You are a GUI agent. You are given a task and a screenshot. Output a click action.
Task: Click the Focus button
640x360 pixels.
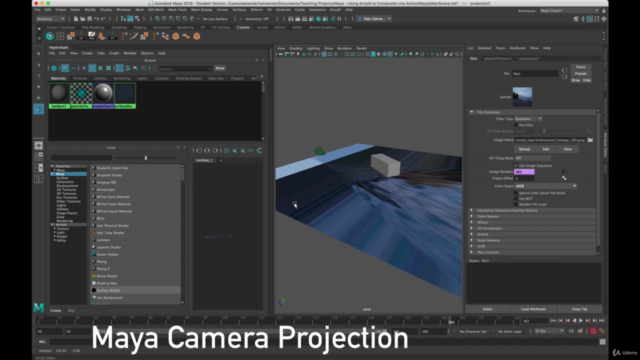pyautogui.click(x=581, y=67)
